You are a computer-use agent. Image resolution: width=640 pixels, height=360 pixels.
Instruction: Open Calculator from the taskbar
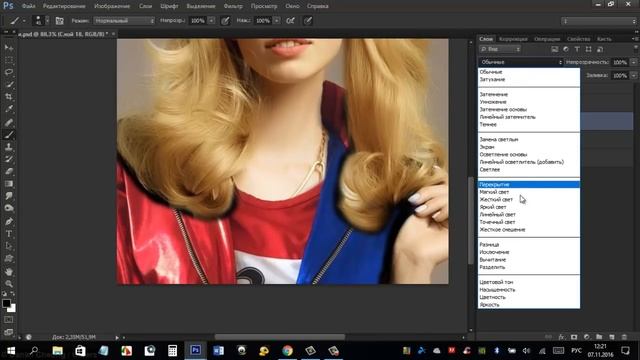coord(172,351)
